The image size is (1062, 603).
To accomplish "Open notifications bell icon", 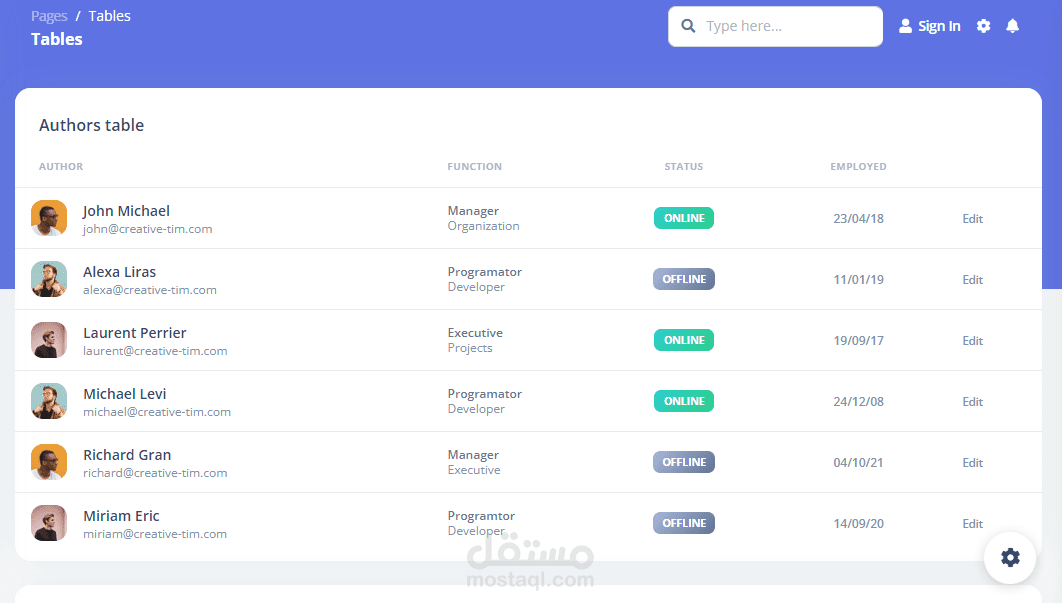I will click(x=1013, y=26).
